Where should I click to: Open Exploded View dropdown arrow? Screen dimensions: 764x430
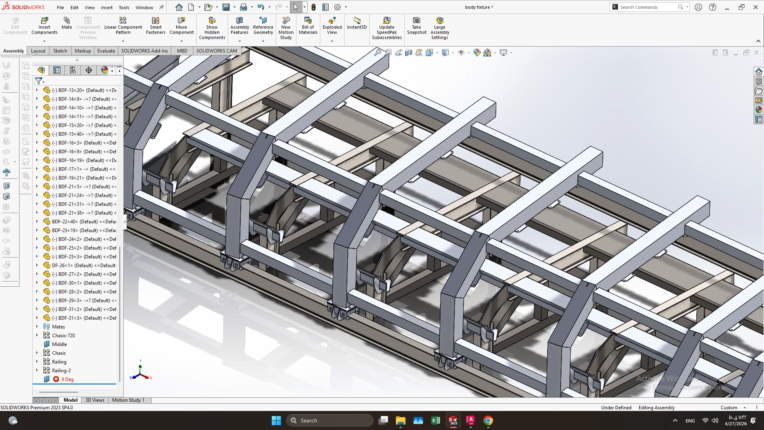coord(332,41)
